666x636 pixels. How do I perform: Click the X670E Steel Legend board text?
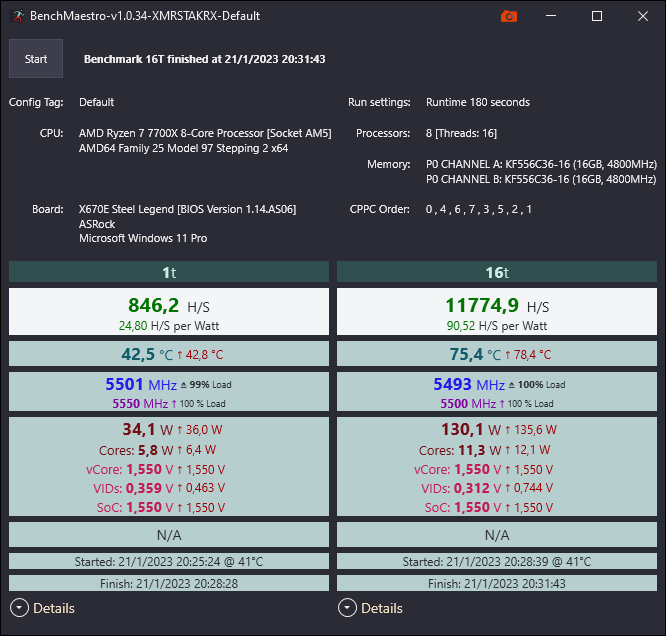(x=187, y=209)
